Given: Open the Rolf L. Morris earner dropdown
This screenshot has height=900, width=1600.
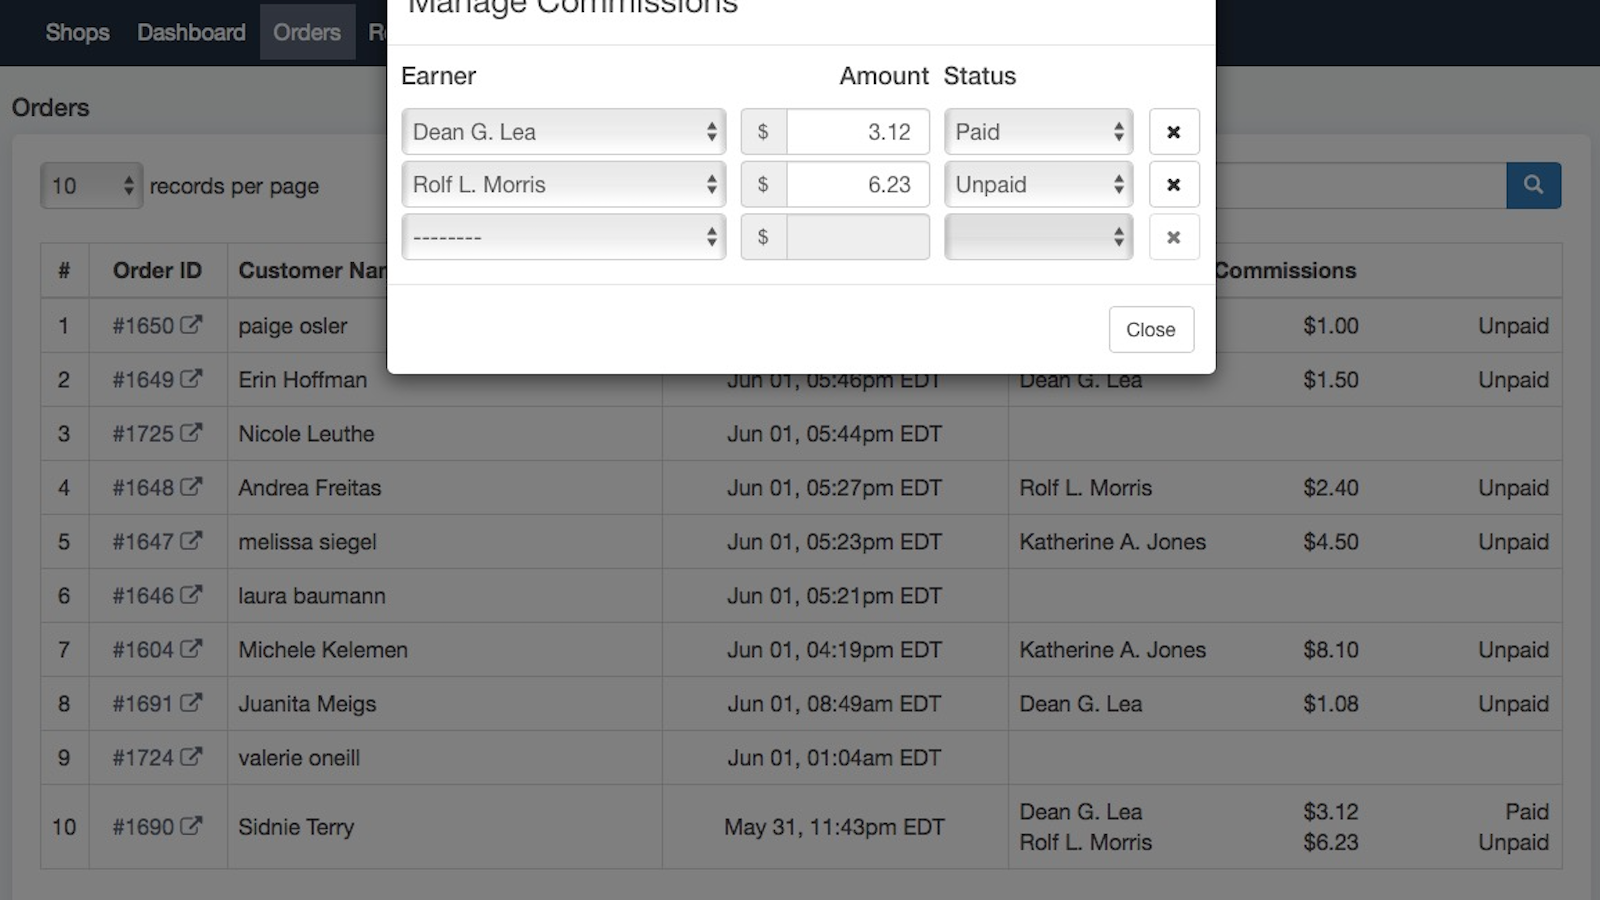Looking at the screenshot, I should [563, 185].
